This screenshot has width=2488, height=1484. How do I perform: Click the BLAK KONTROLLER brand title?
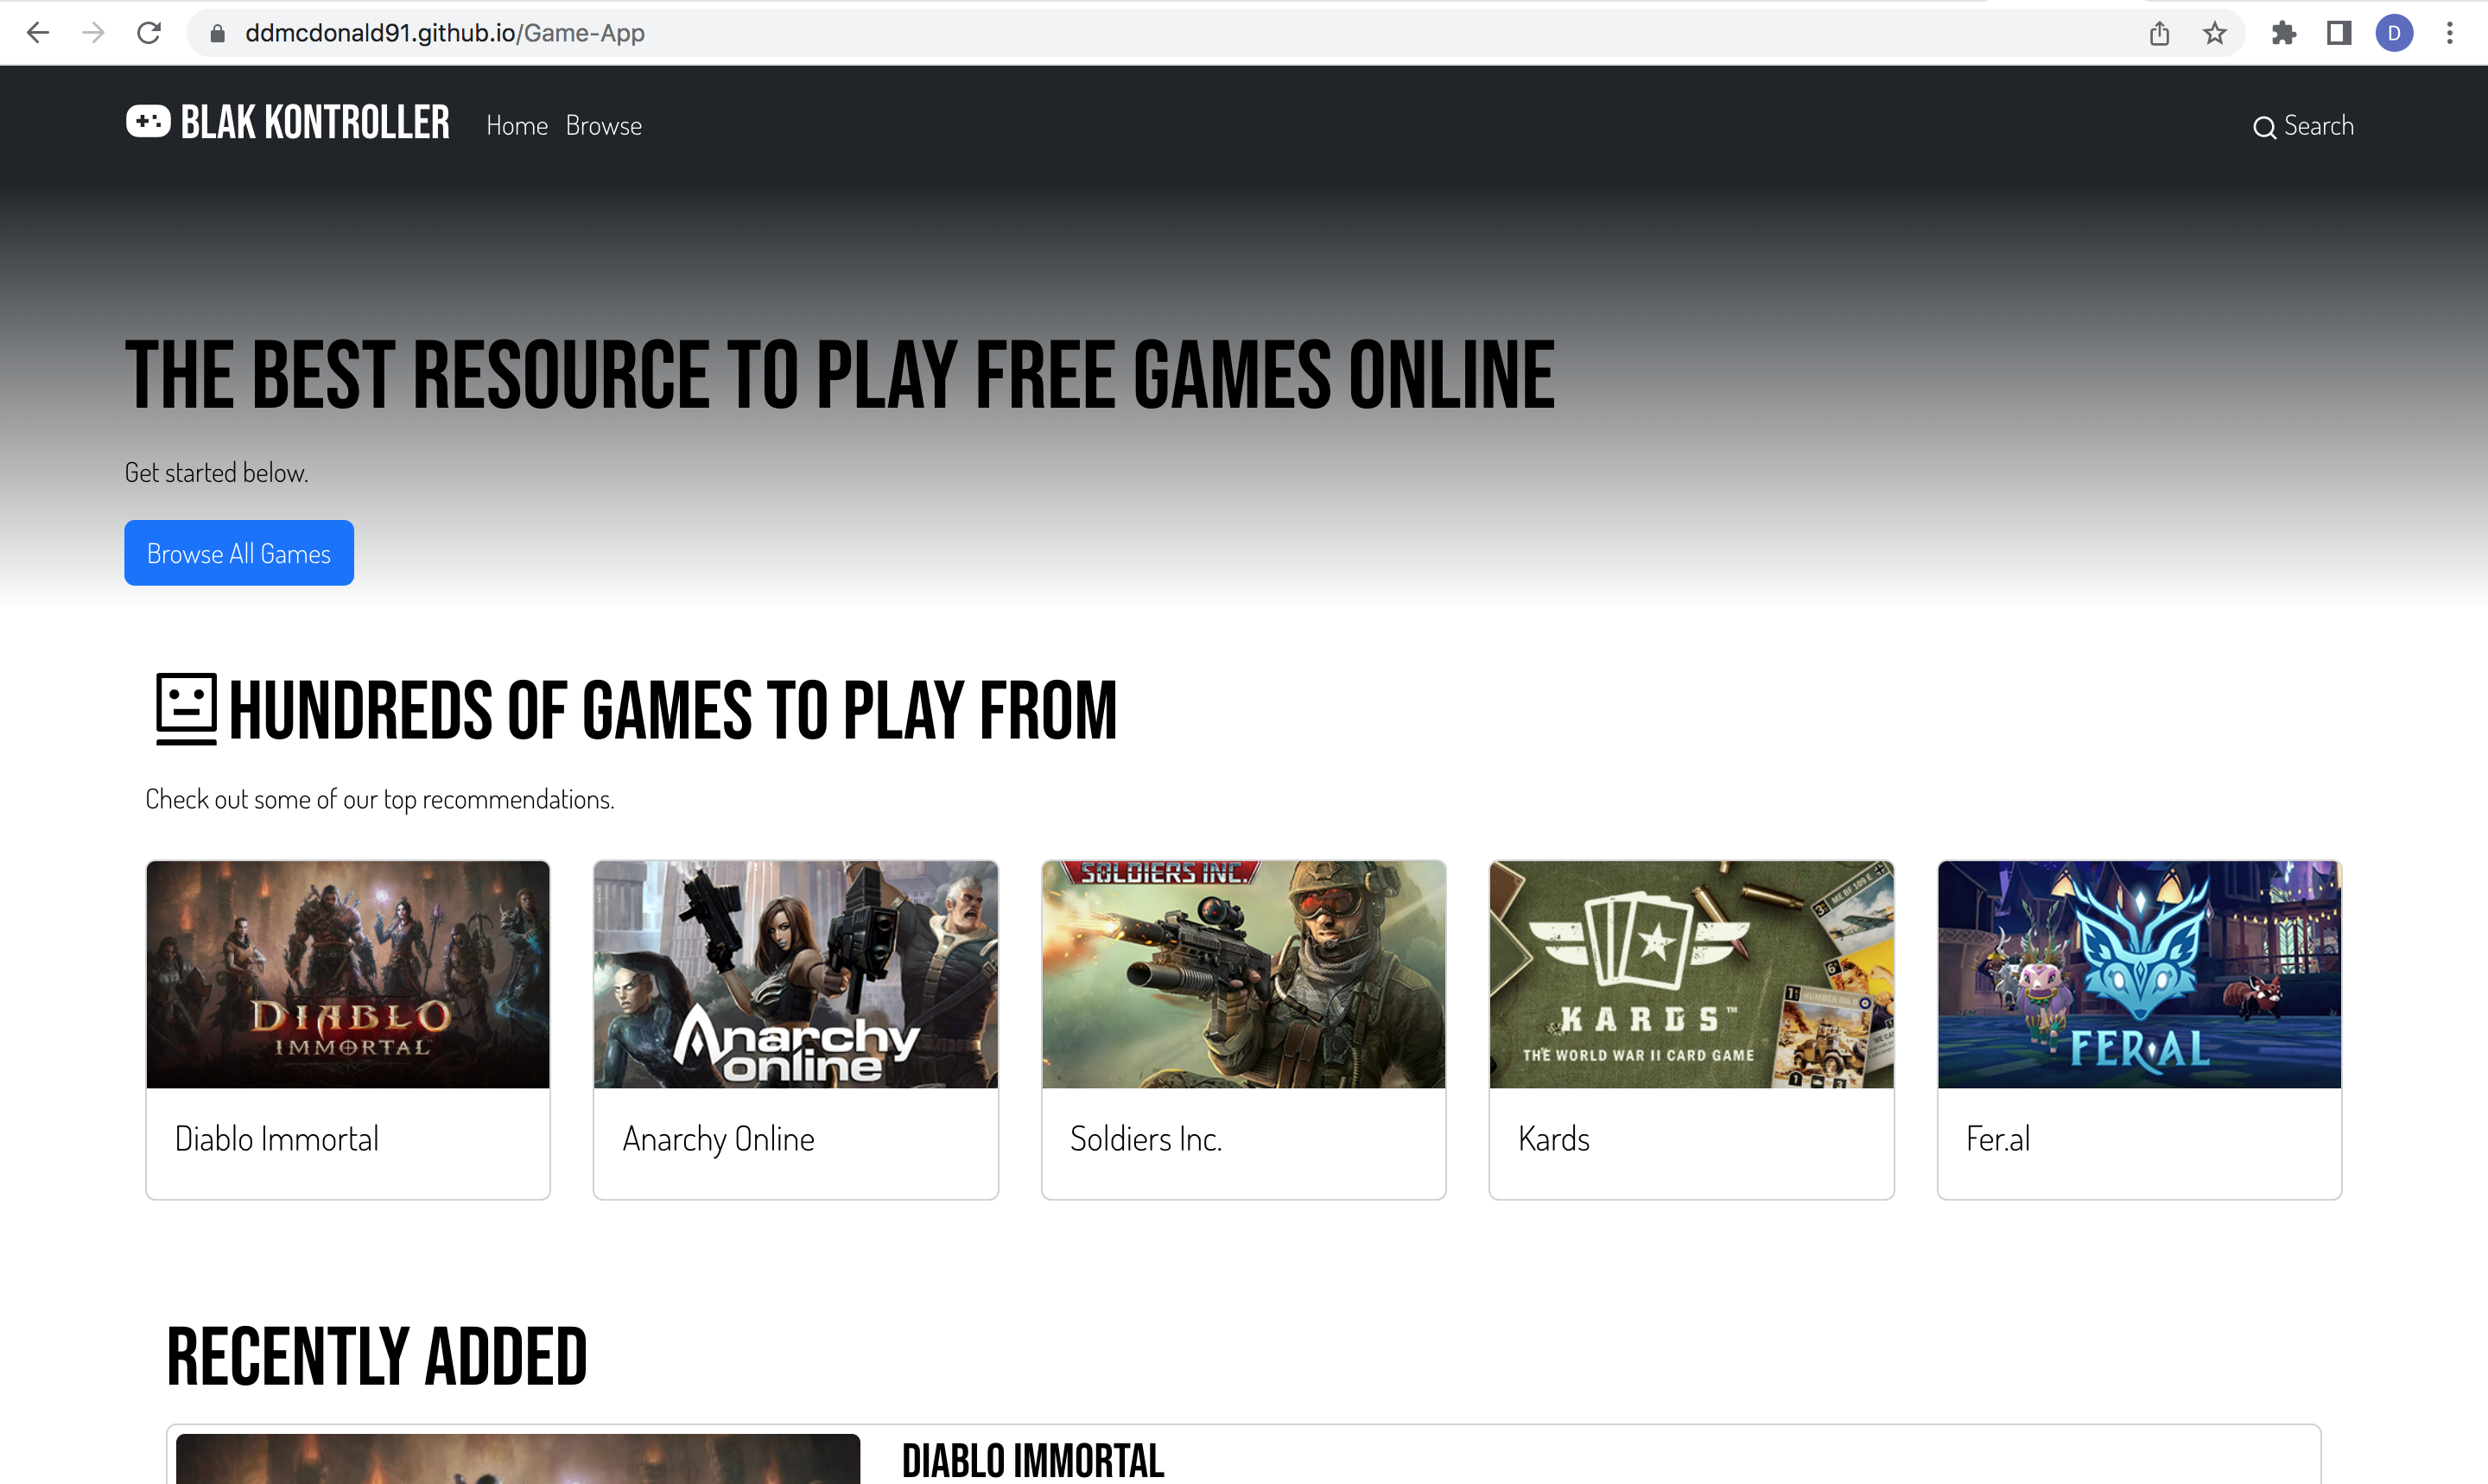click(315, 123)
